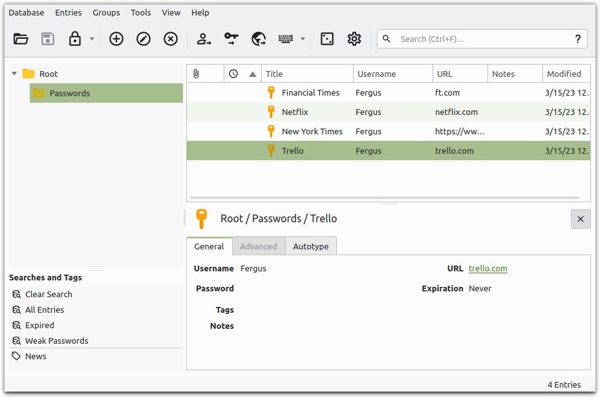Click the netflix.com URL cell
Screen dimensions: 600x398
[456, 112]
